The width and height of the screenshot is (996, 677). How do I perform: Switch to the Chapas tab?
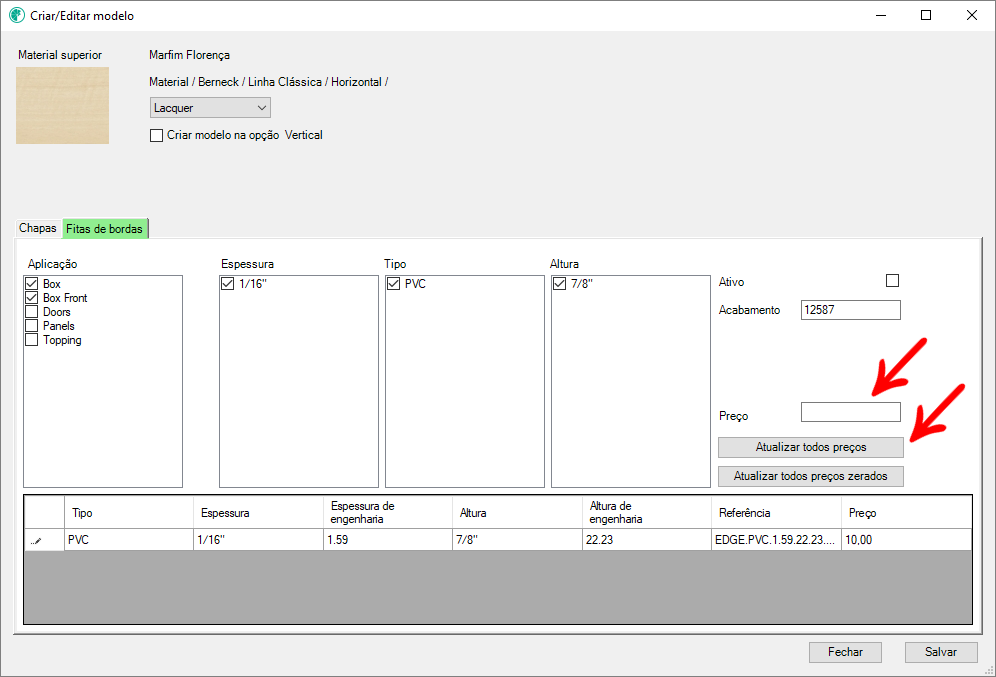click(x=38, y=229)
